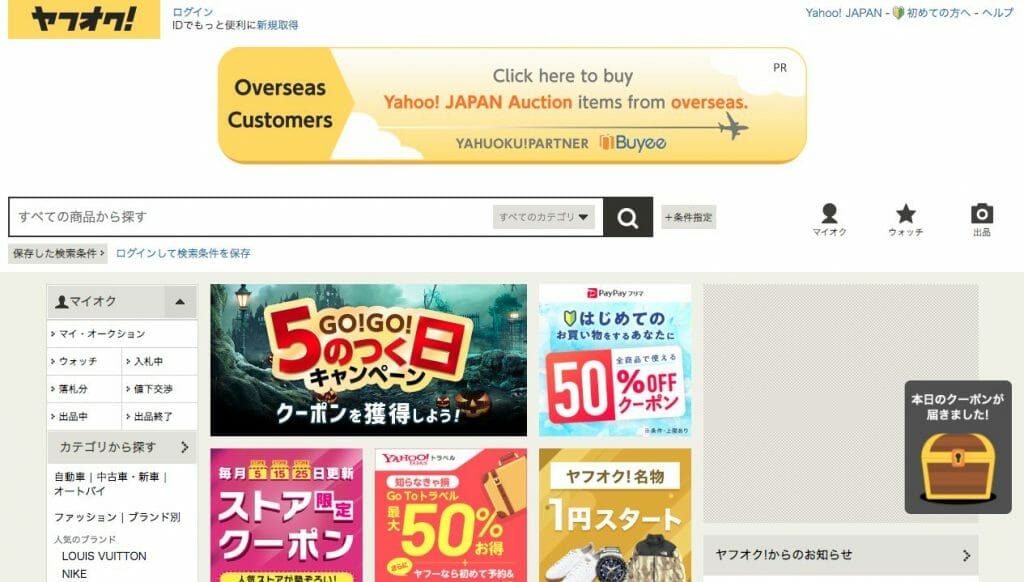The width and height of the screenshot is (1024, 582).
Task: Open the すべてのカテゴリ dropdown
Action: coord(543,217)
